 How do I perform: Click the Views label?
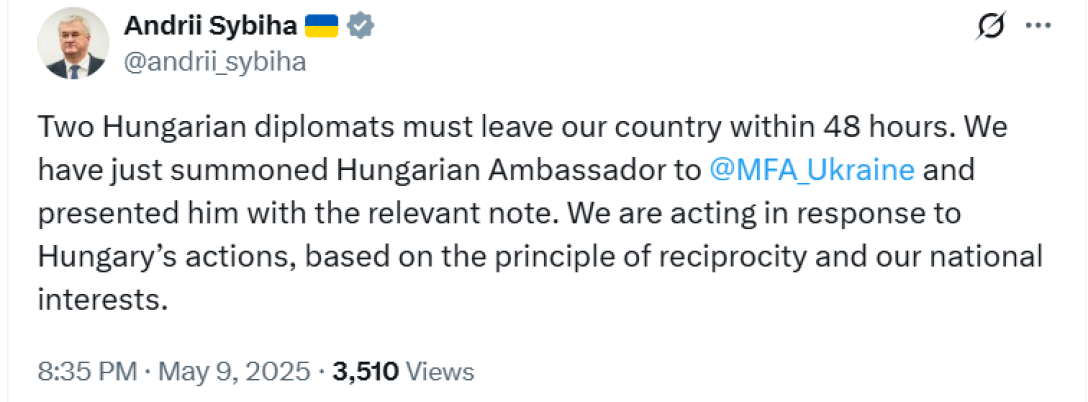tap(441, 372)
